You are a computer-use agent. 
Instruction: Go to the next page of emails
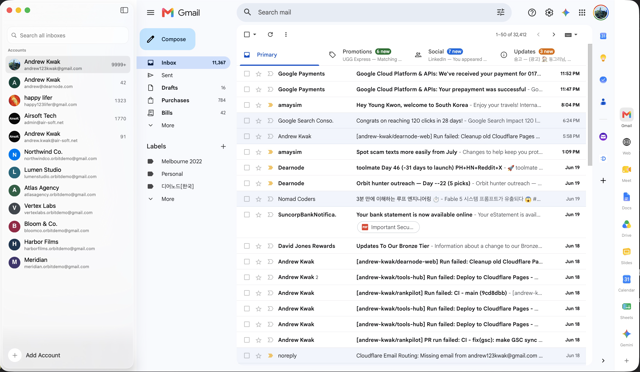[553, 35]
